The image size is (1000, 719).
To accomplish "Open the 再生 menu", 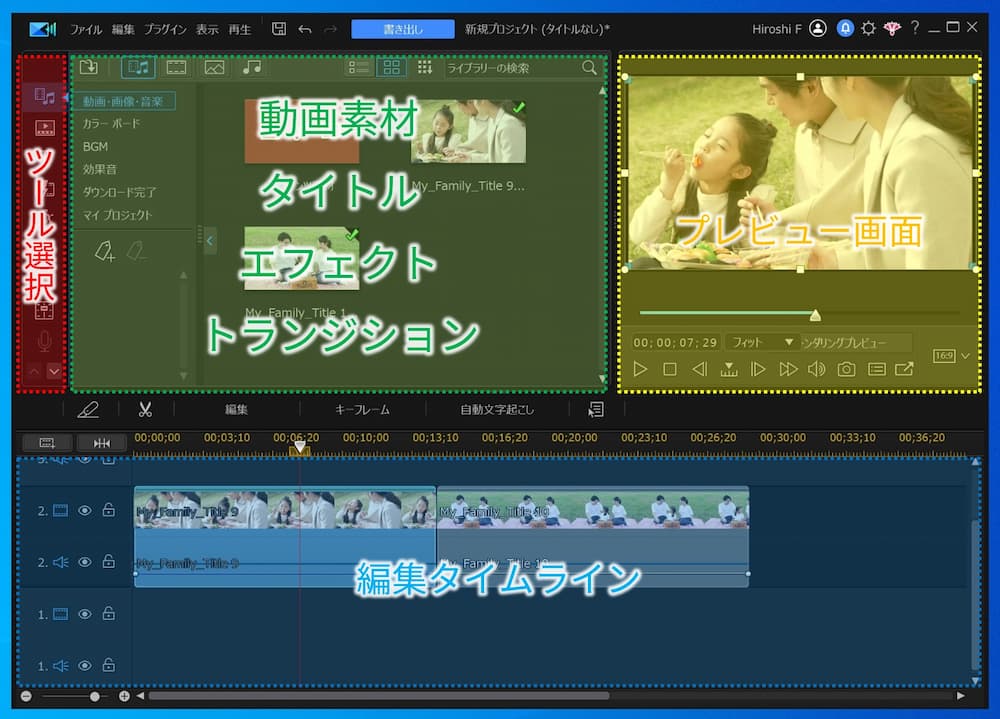I will (240, 28).
